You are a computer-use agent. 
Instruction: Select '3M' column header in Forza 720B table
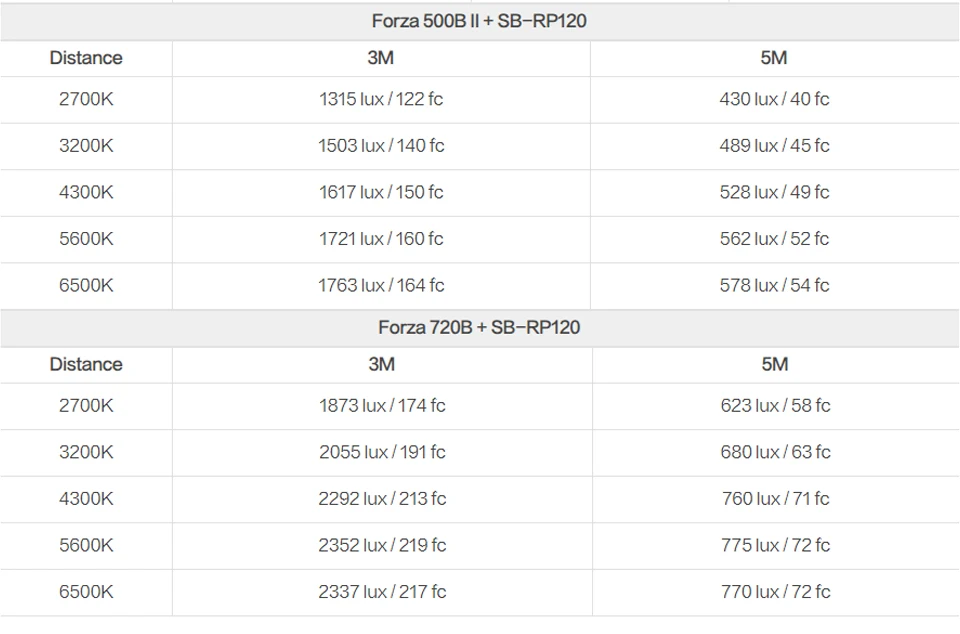pyautogui.click(x=381, y=364)
